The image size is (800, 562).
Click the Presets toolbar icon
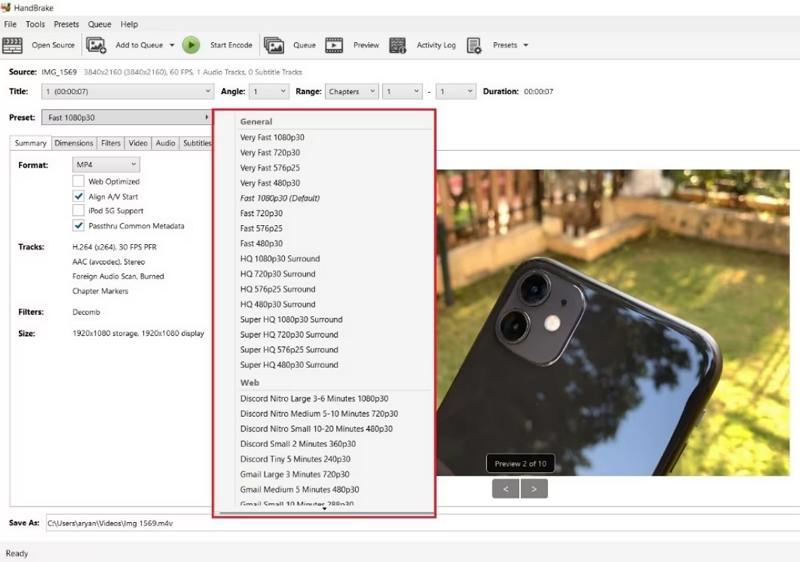(x=474, y=45)
